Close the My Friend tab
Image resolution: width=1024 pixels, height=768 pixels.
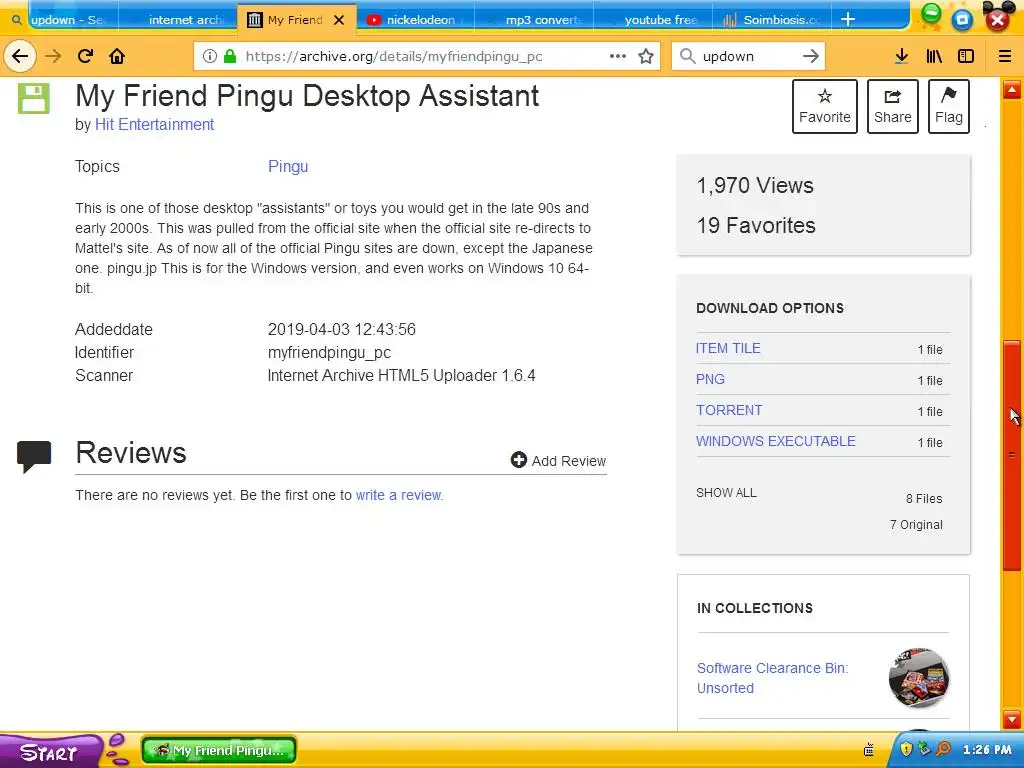[339, 20]
